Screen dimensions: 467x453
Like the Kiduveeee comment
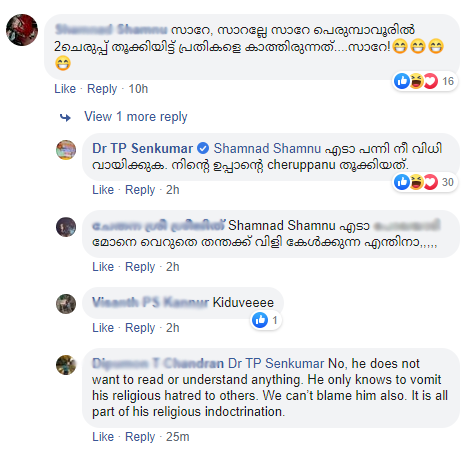click(103, 328)
